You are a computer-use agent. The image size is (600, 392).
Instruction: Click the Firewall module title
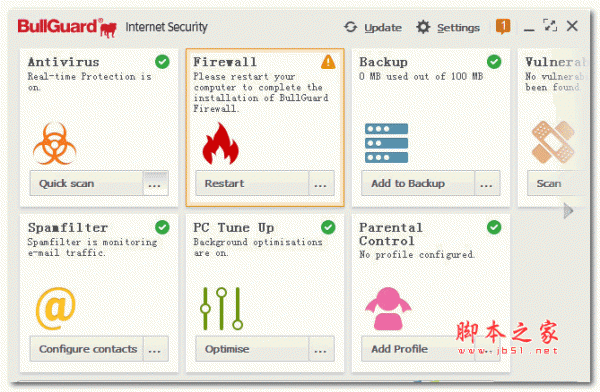click(225, 62)
